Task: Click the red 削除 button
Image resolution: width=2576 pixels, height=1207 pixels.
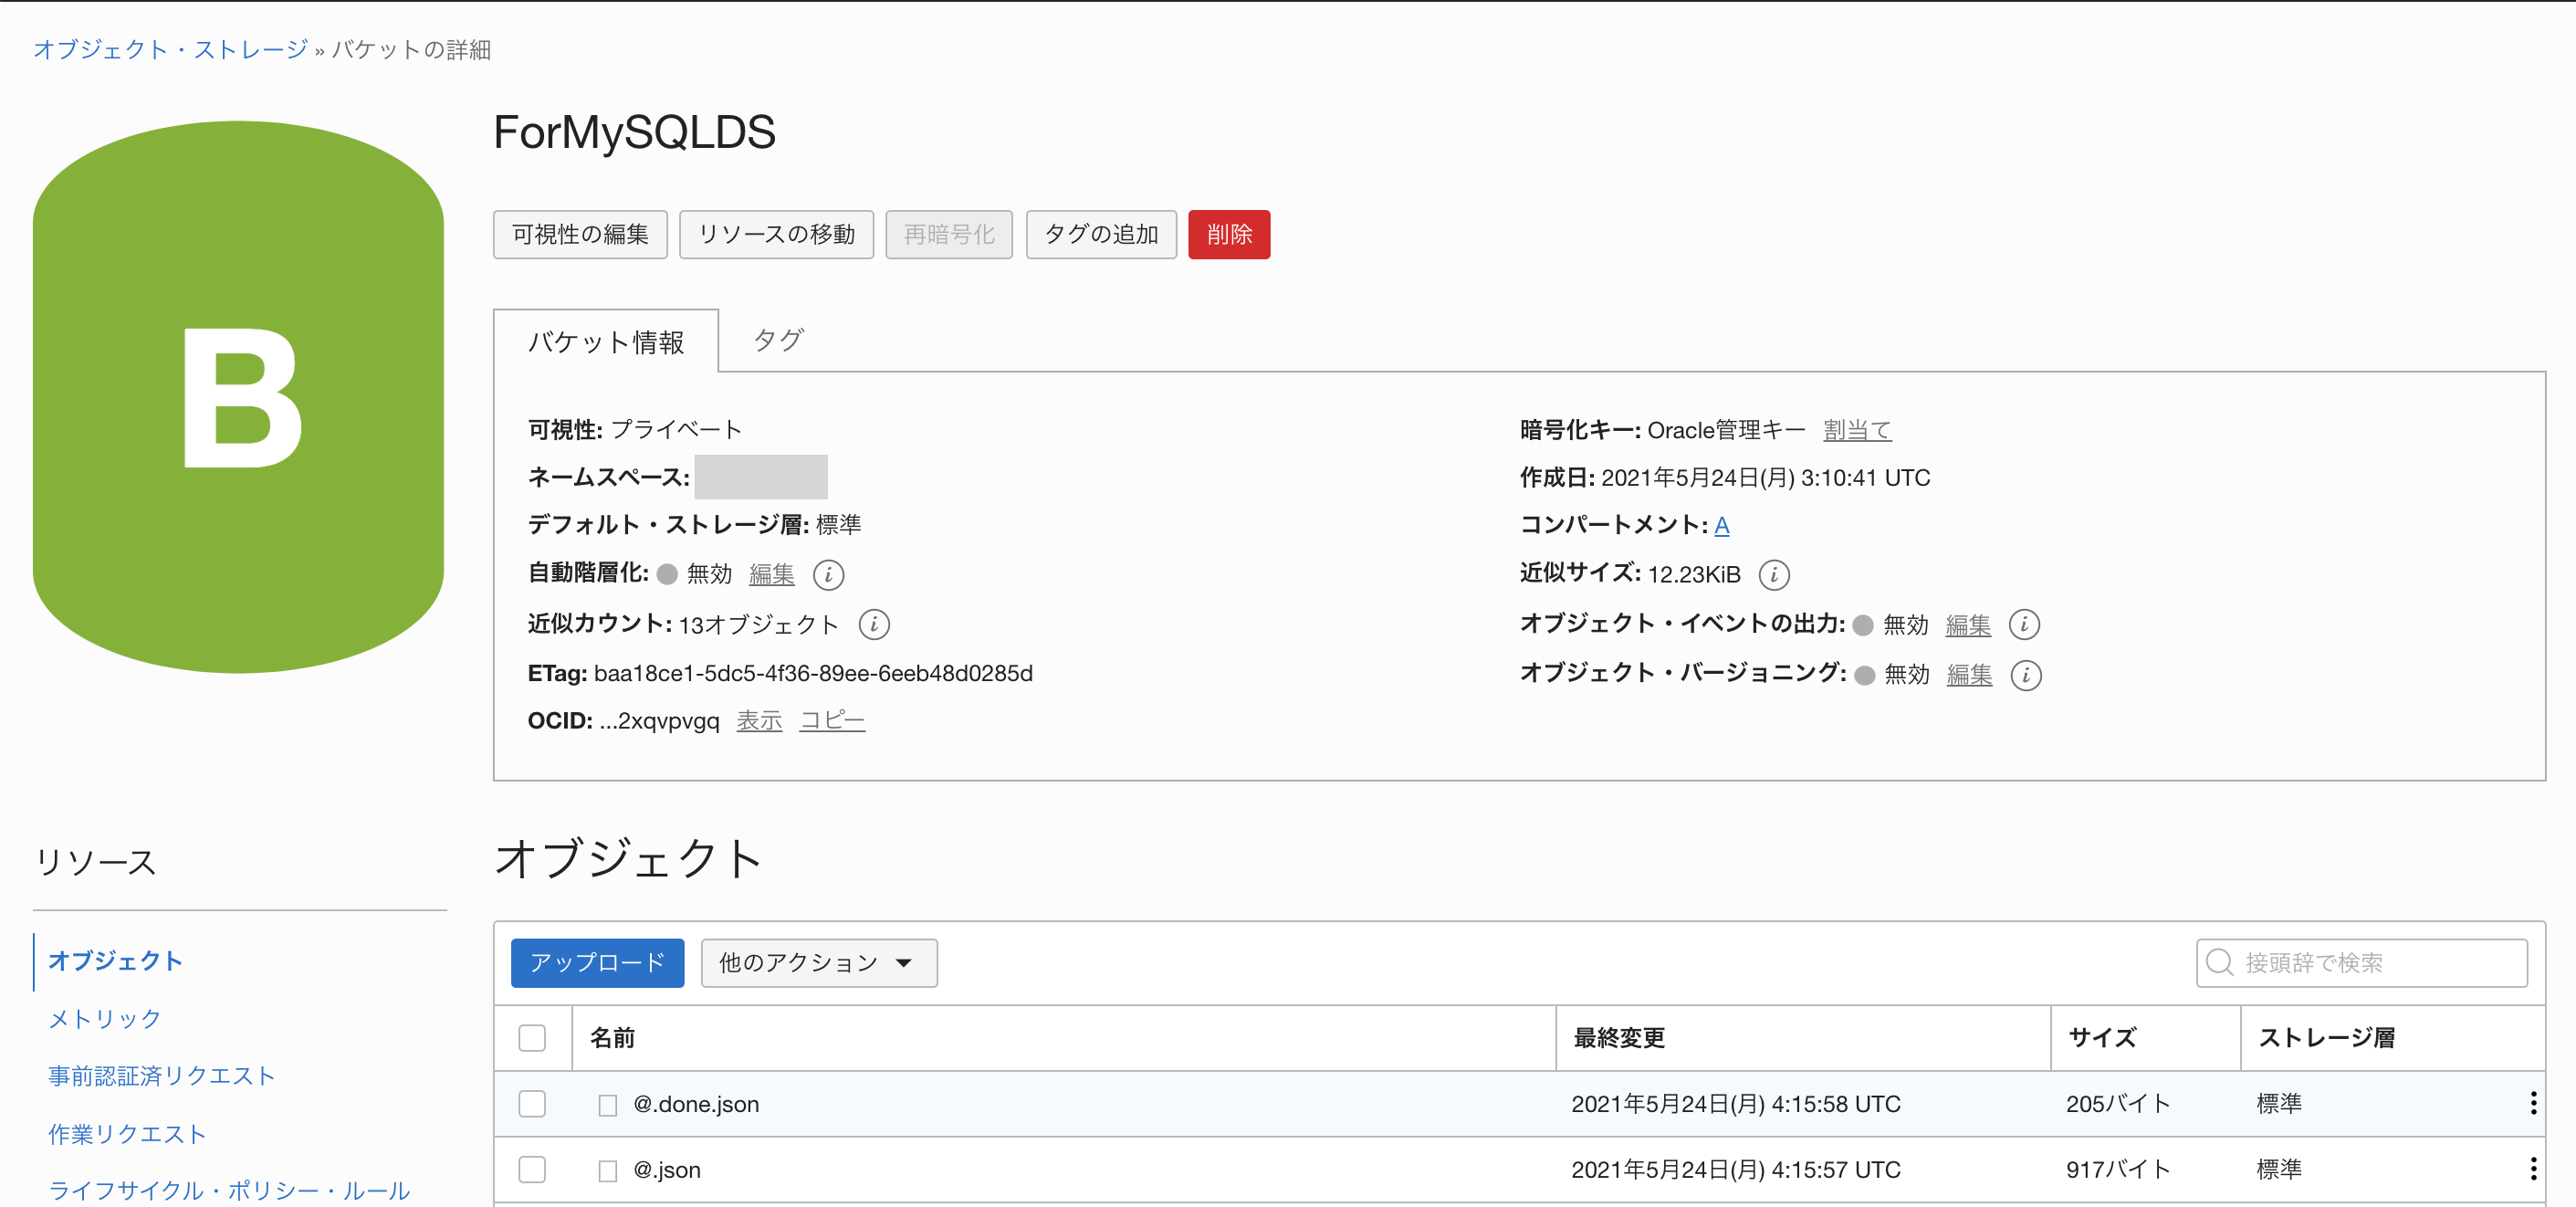Action: point(1229,234)
